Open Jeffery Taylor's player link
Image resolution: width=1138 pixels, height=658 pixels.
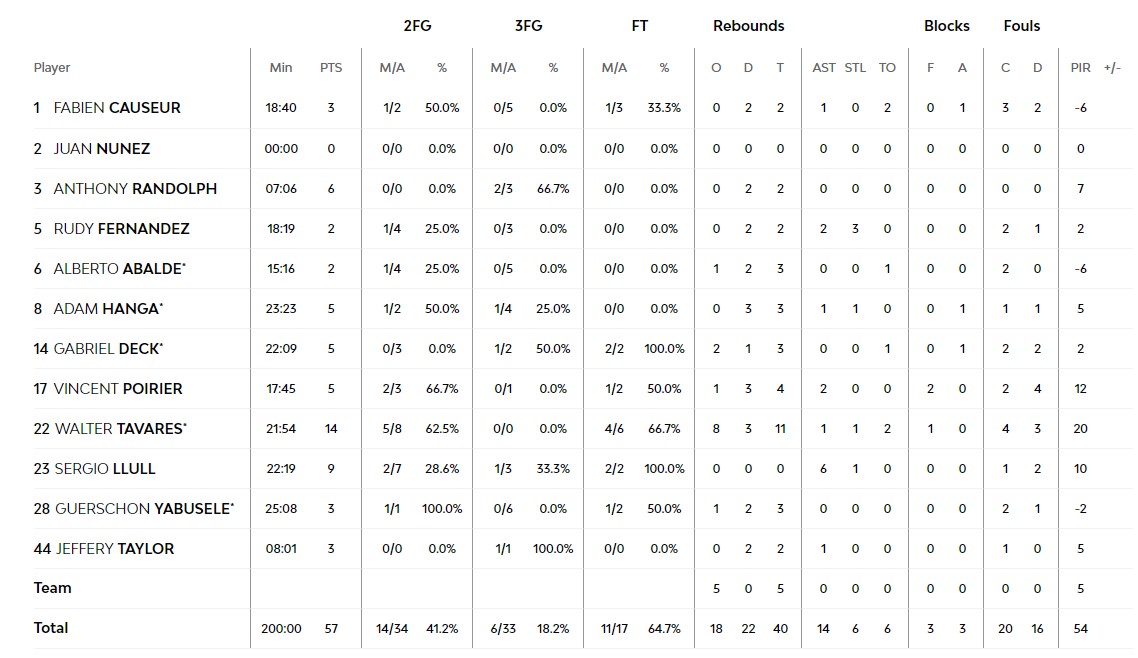(x=113, y=549)
